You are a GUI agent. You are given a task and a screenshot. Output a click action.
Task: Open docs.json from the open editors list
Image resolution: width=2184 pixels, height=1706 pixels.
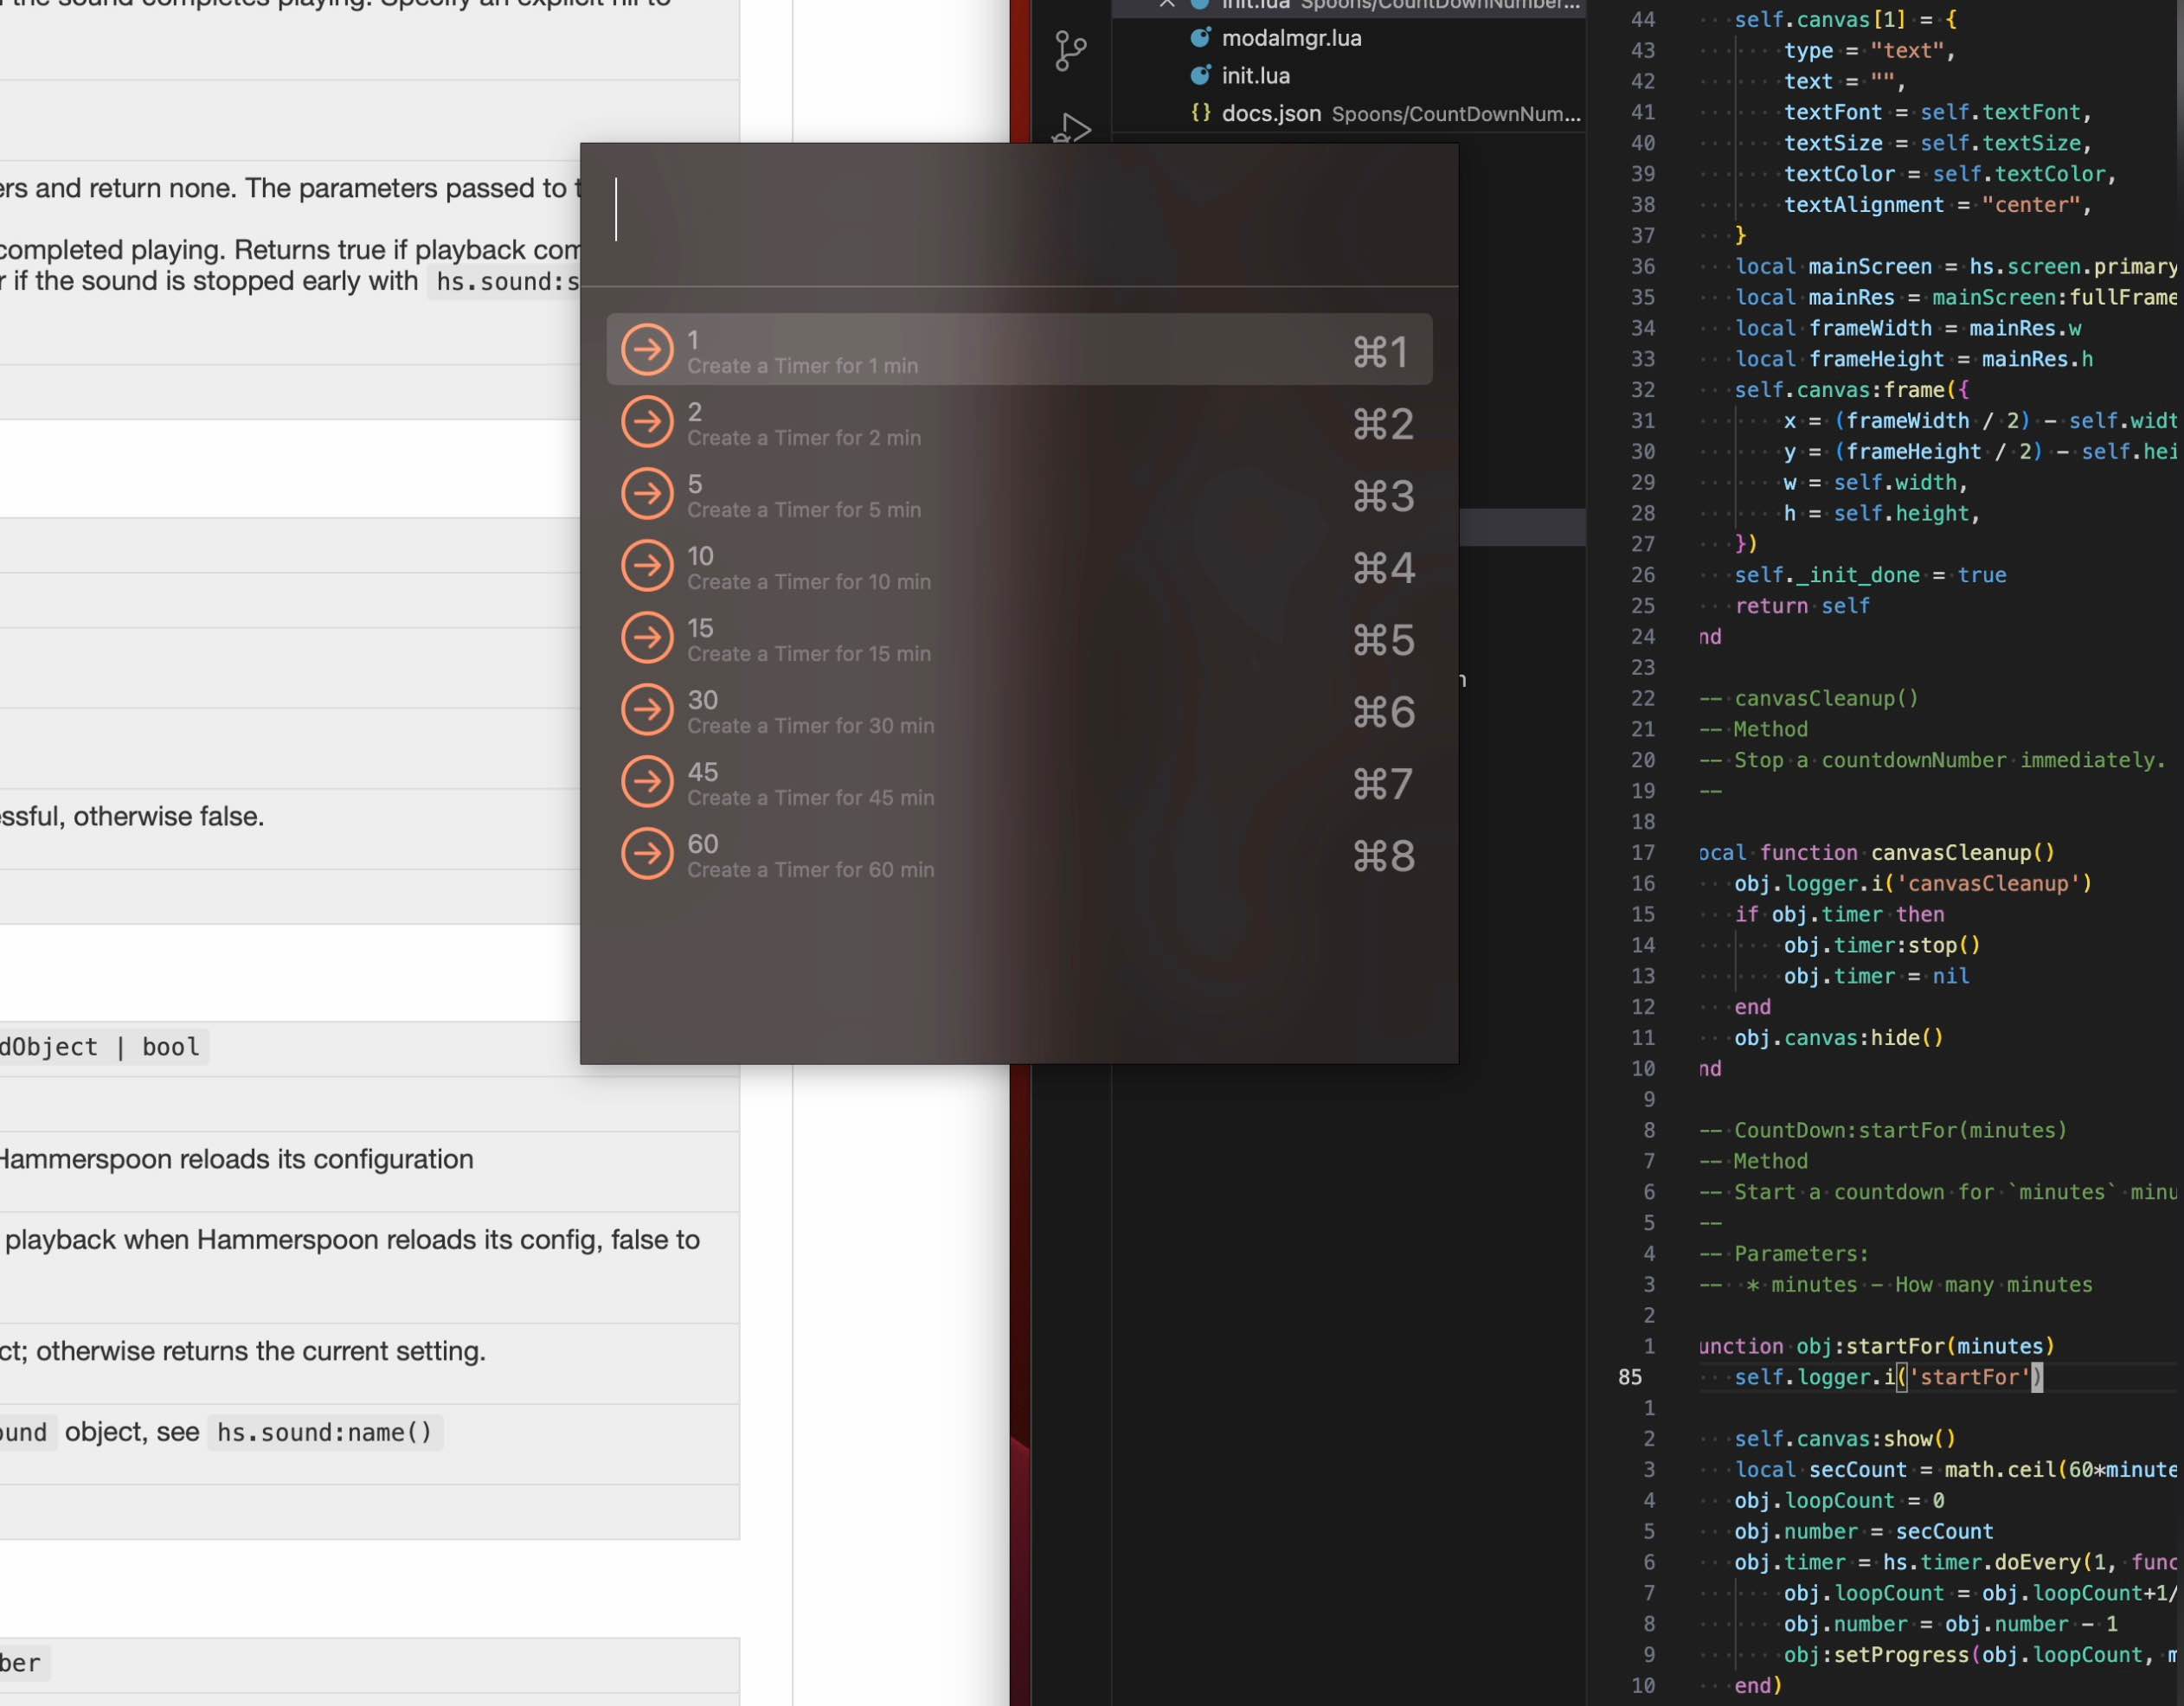coord(1271,113)
